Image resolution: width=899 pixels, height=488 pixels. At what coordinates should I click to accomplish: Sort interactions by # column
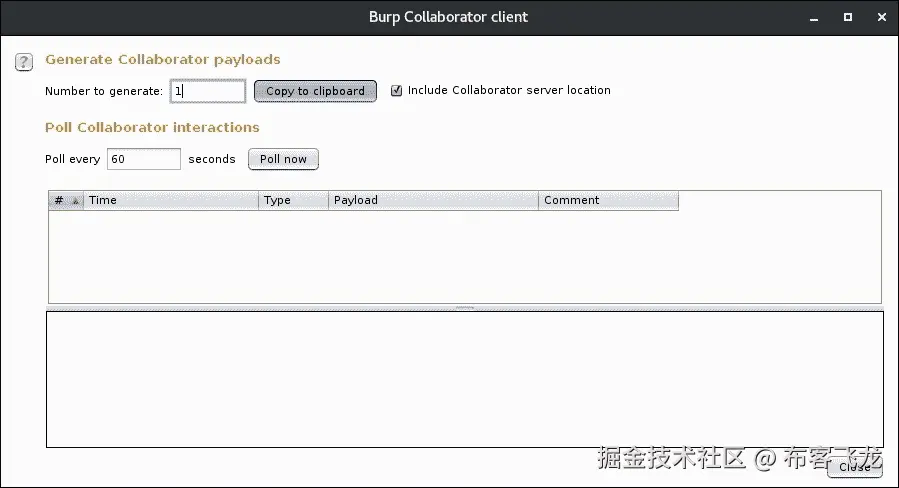[66, 200]
